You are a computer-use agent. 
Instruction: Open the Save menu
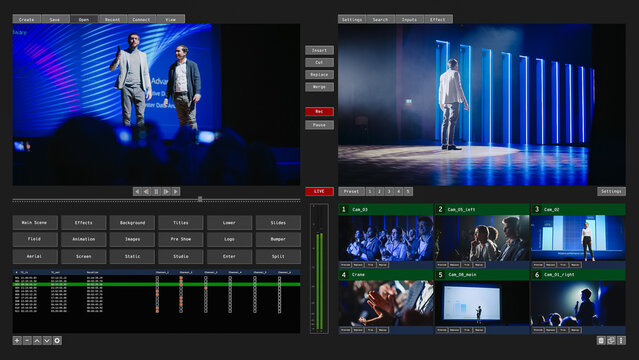(x=55, y=19)
